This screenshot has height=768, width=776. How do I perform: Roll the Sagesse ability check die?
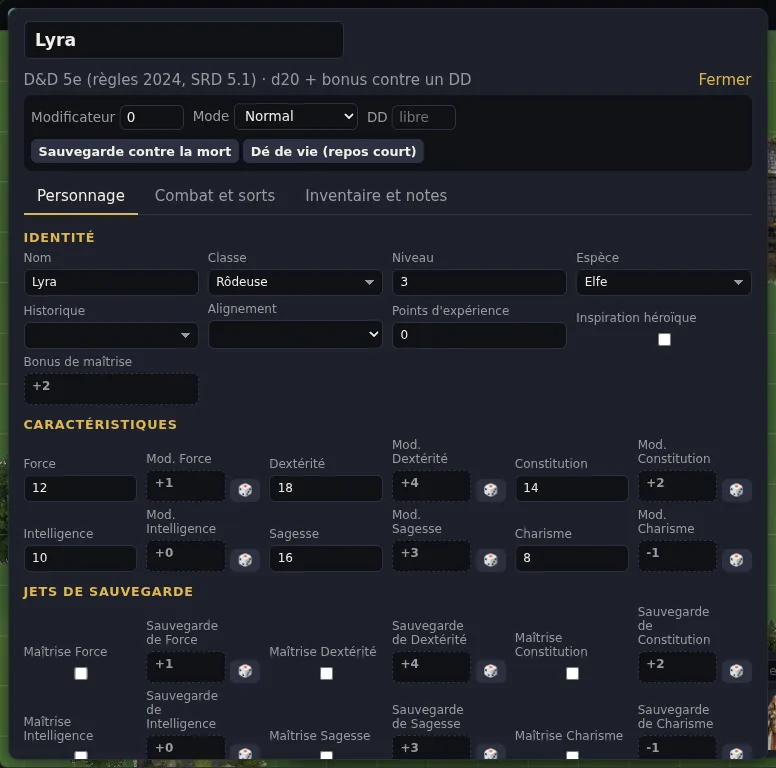tap(490, 560)
